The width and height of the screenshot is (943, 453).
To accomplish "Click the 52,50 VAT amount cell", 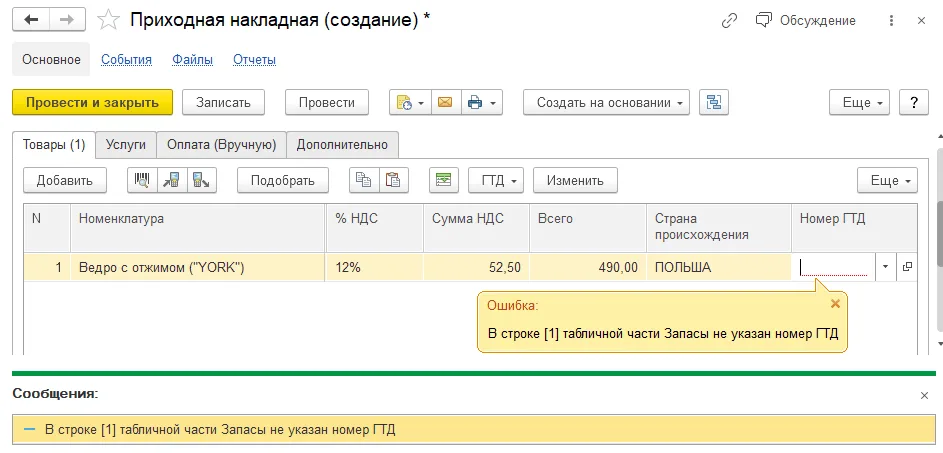I will 476,268.
